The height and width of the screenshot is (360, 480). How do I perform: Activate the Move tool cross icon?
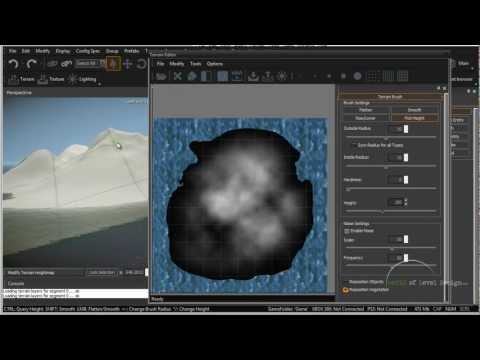click(128, 64)
